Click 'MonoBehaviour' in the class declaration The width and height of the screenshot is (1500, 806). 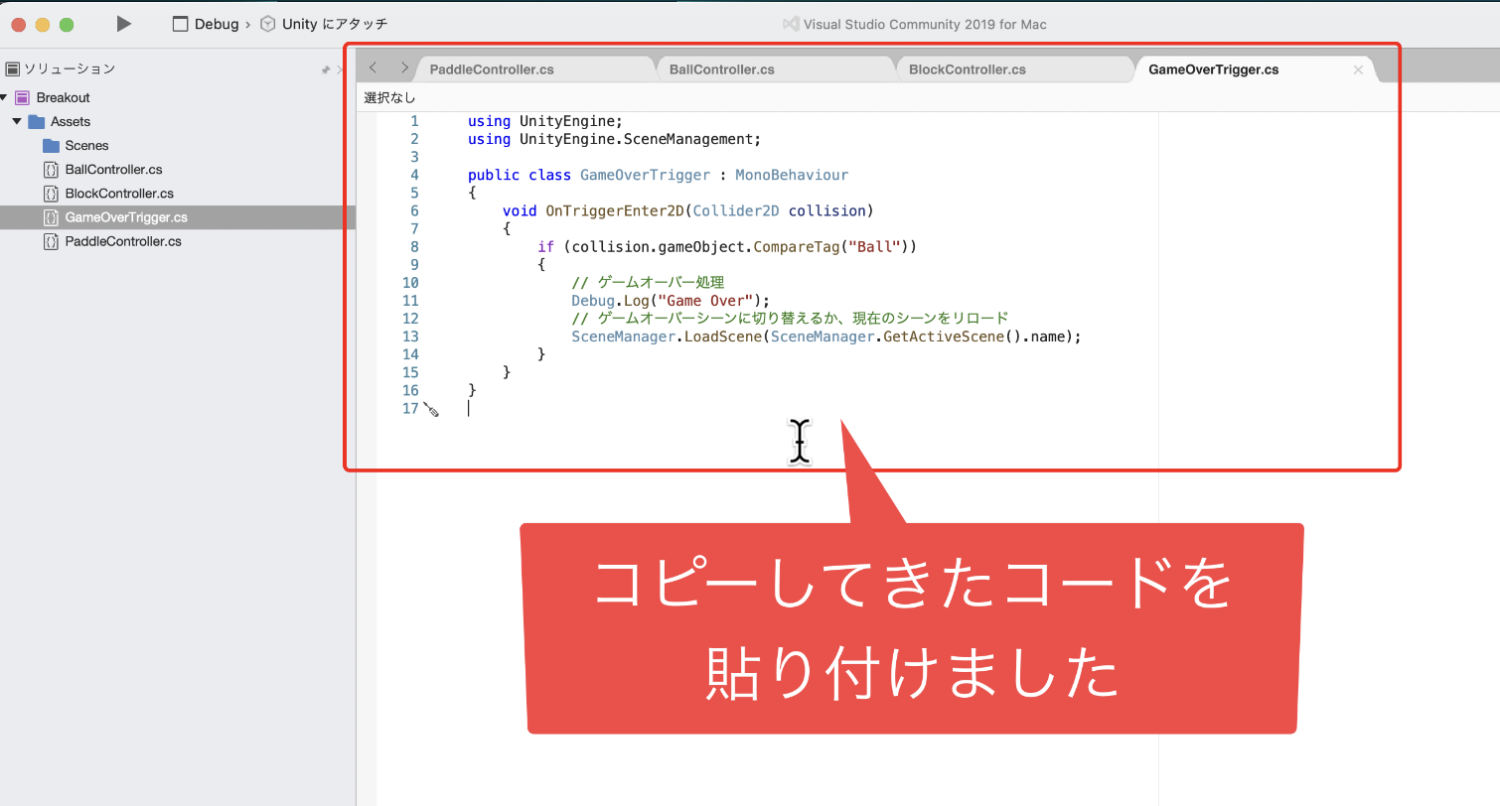791,175
